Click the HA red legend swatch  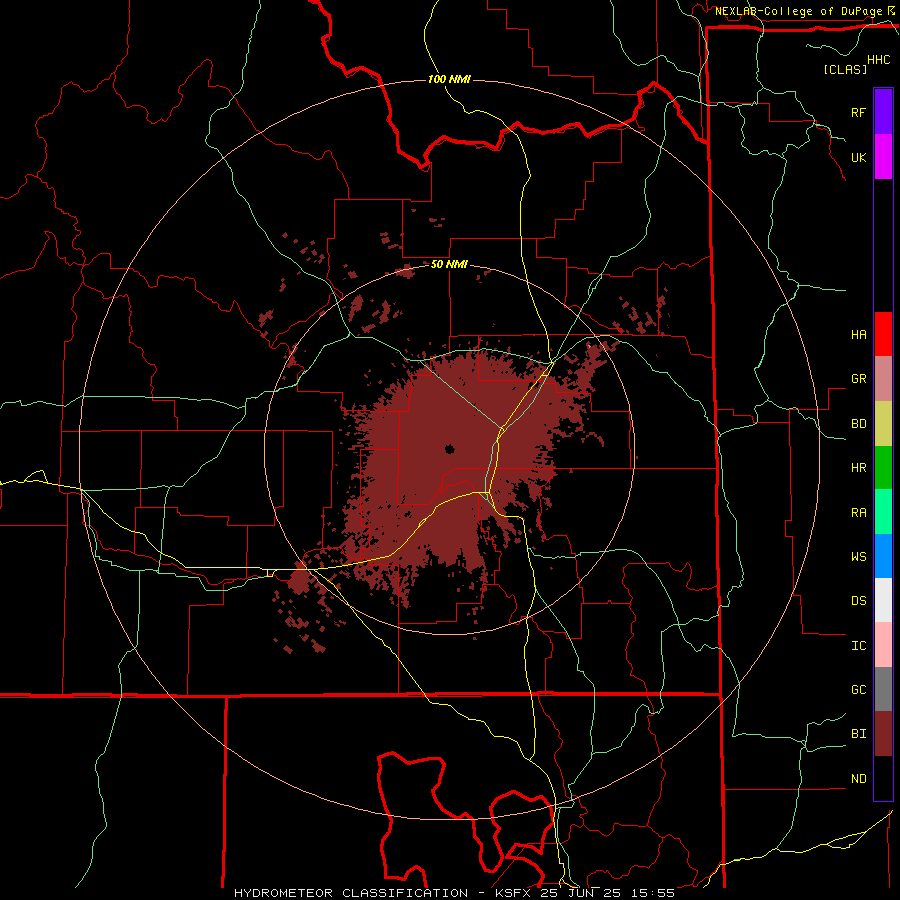pyautogui.click(x=883, y=334)
